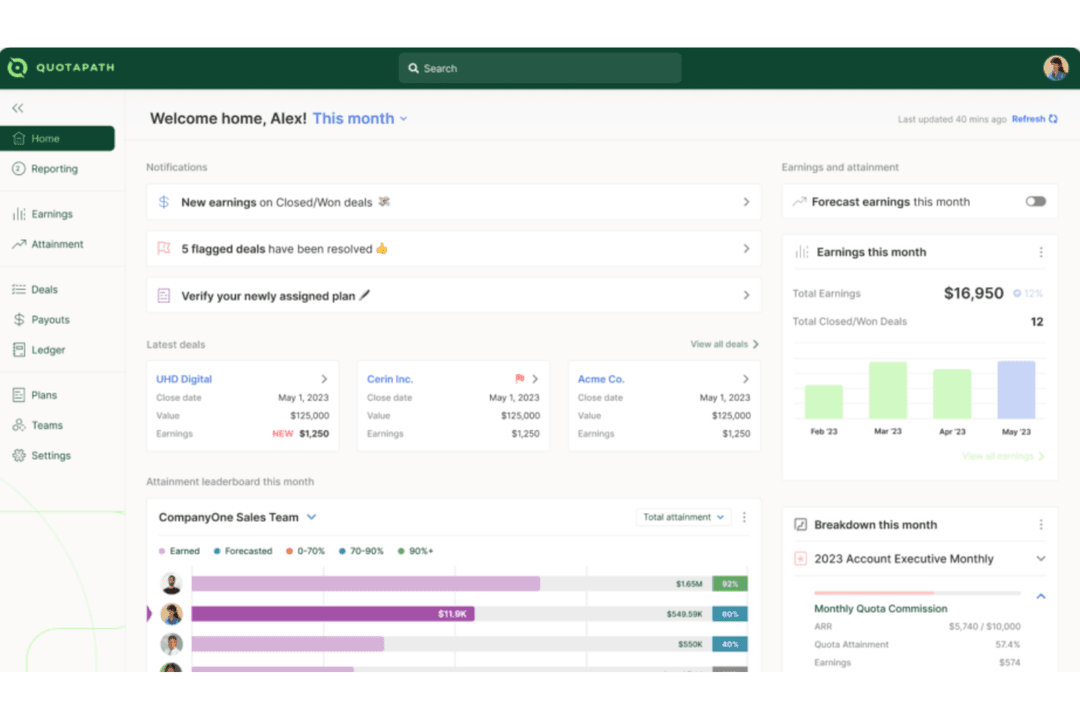This screenshot has height=720, width=1080.
Task: Click the chevron on Cerin Inc. card
Action: pyautogui.click(x=534, y=379)
